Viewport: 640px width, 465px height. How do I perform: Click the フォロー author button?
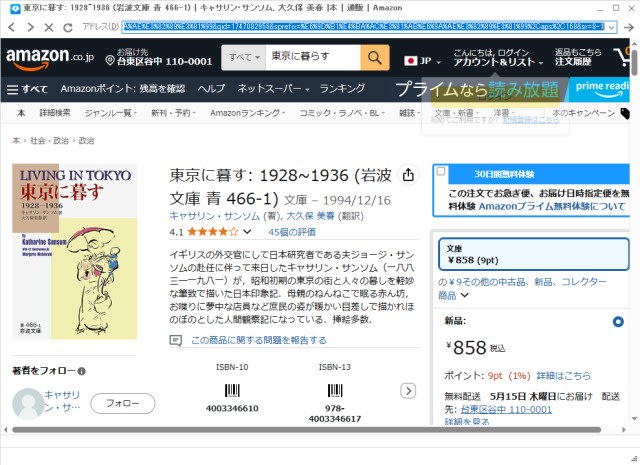click(x=122, y=403)
